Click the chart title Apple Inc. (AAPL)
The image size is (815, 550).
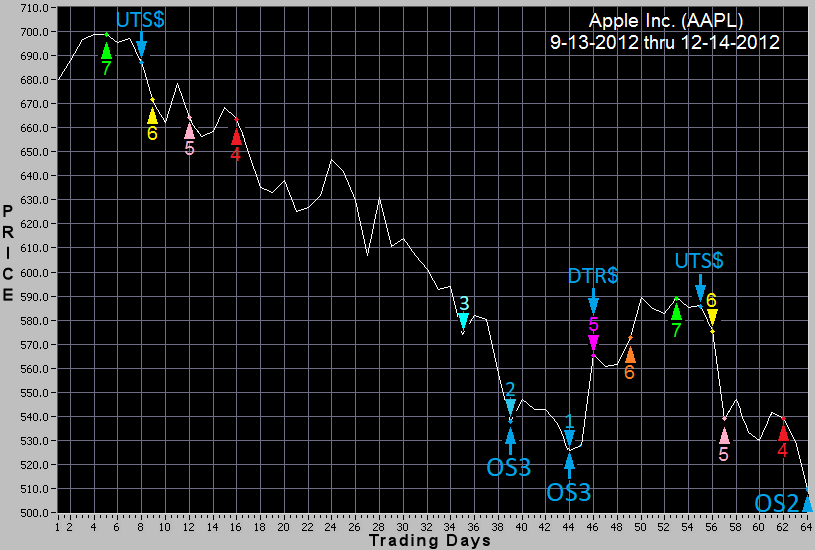(665, 21)
